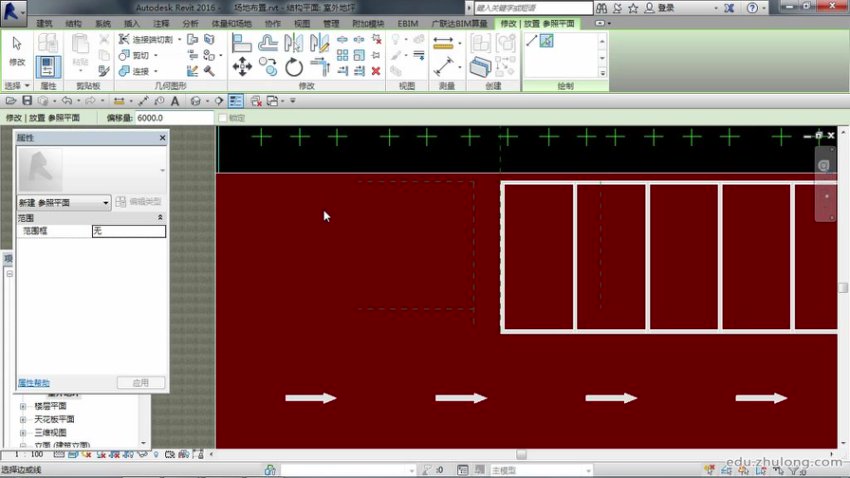The width and height of the screenshot is (850, 478).
Task: Click the keyword search input field
Action: [x=533, y=8]
